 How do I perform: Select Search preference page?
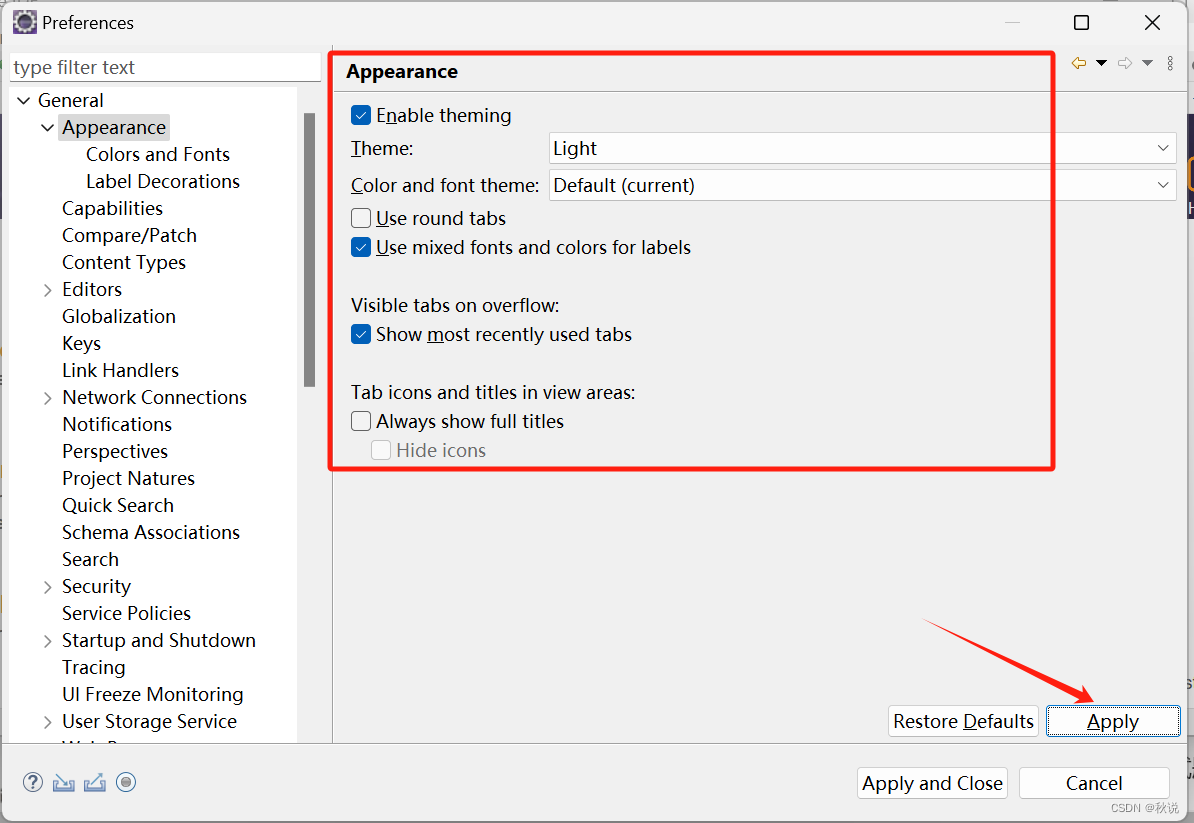click(x=91, y=560)
